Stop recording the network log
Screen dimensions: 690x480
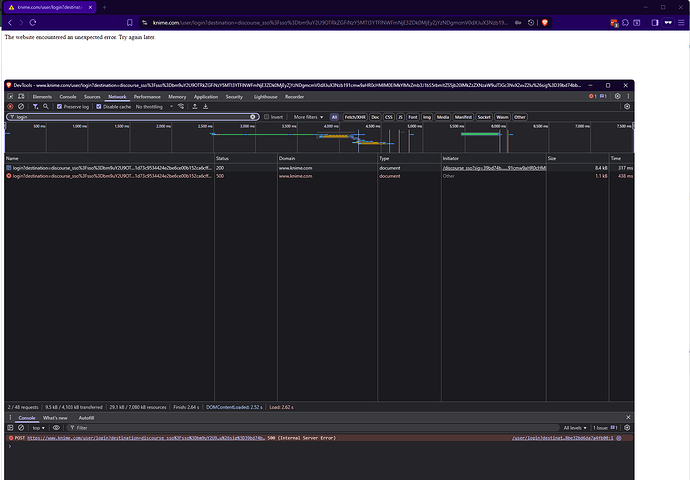pos(11,106)
